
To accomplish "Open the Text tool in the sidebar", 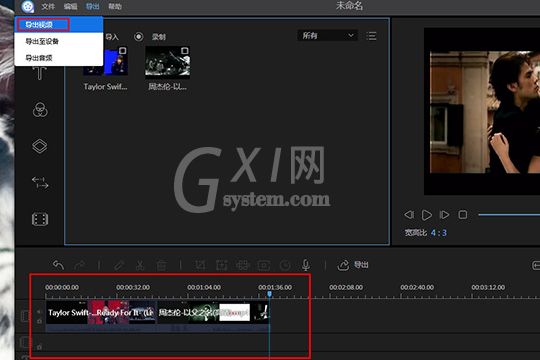I will tap(40, 73).
